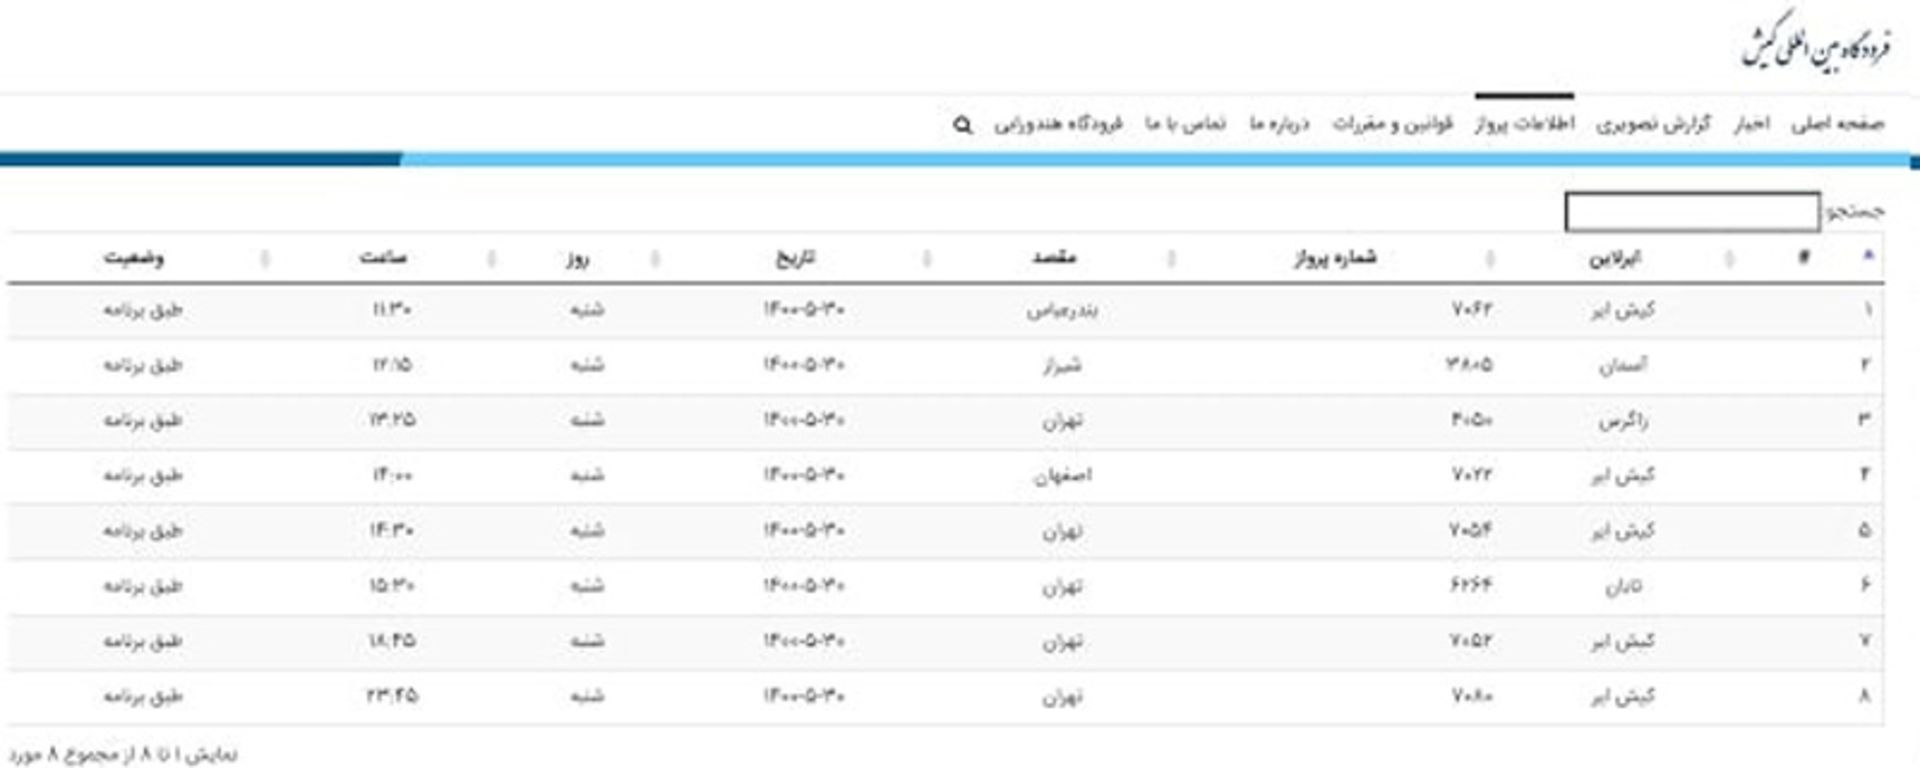This screenshot has width=1920, height=768.
Task: Click طبق برنامه status in row 1
Action: click(143, 310)
